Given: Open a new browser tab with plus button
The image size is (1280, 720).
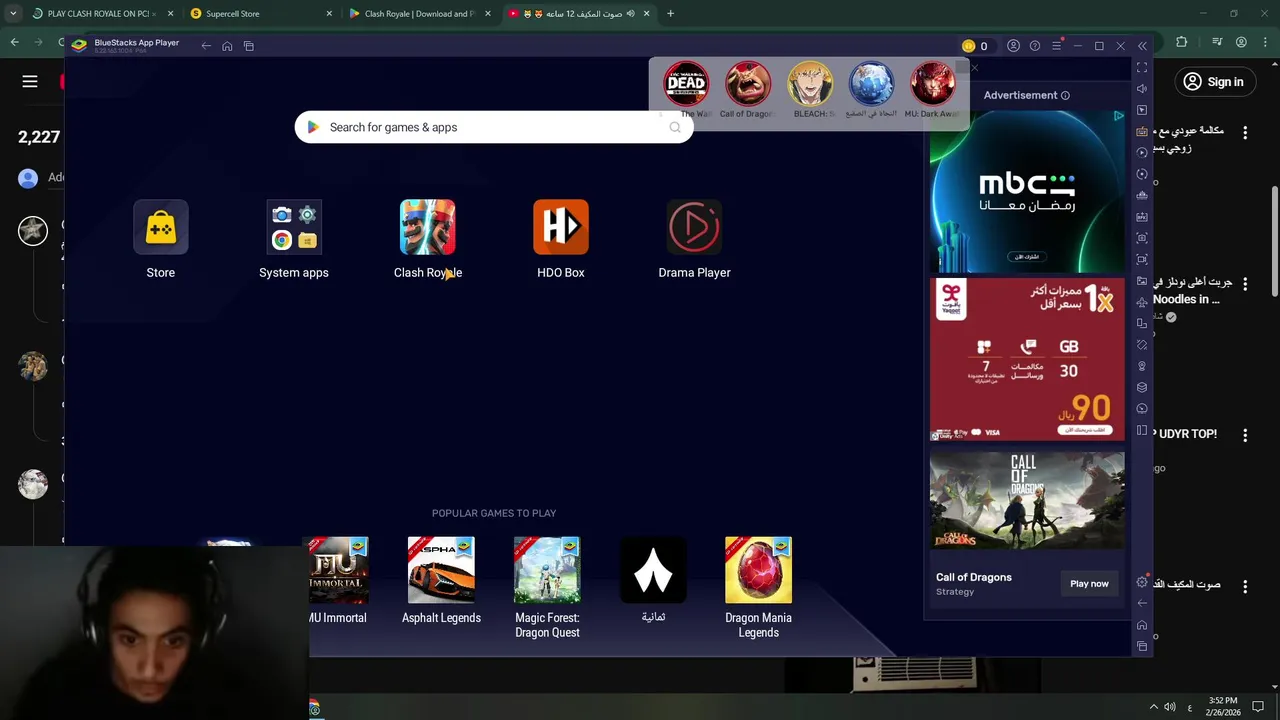Looking at the screenshot, I should pos(671,14).
